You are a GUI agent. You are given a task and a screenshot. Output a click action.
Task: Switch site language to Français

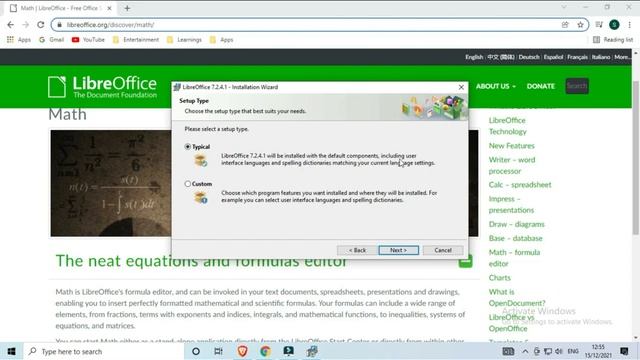click(x=577, y=57)
